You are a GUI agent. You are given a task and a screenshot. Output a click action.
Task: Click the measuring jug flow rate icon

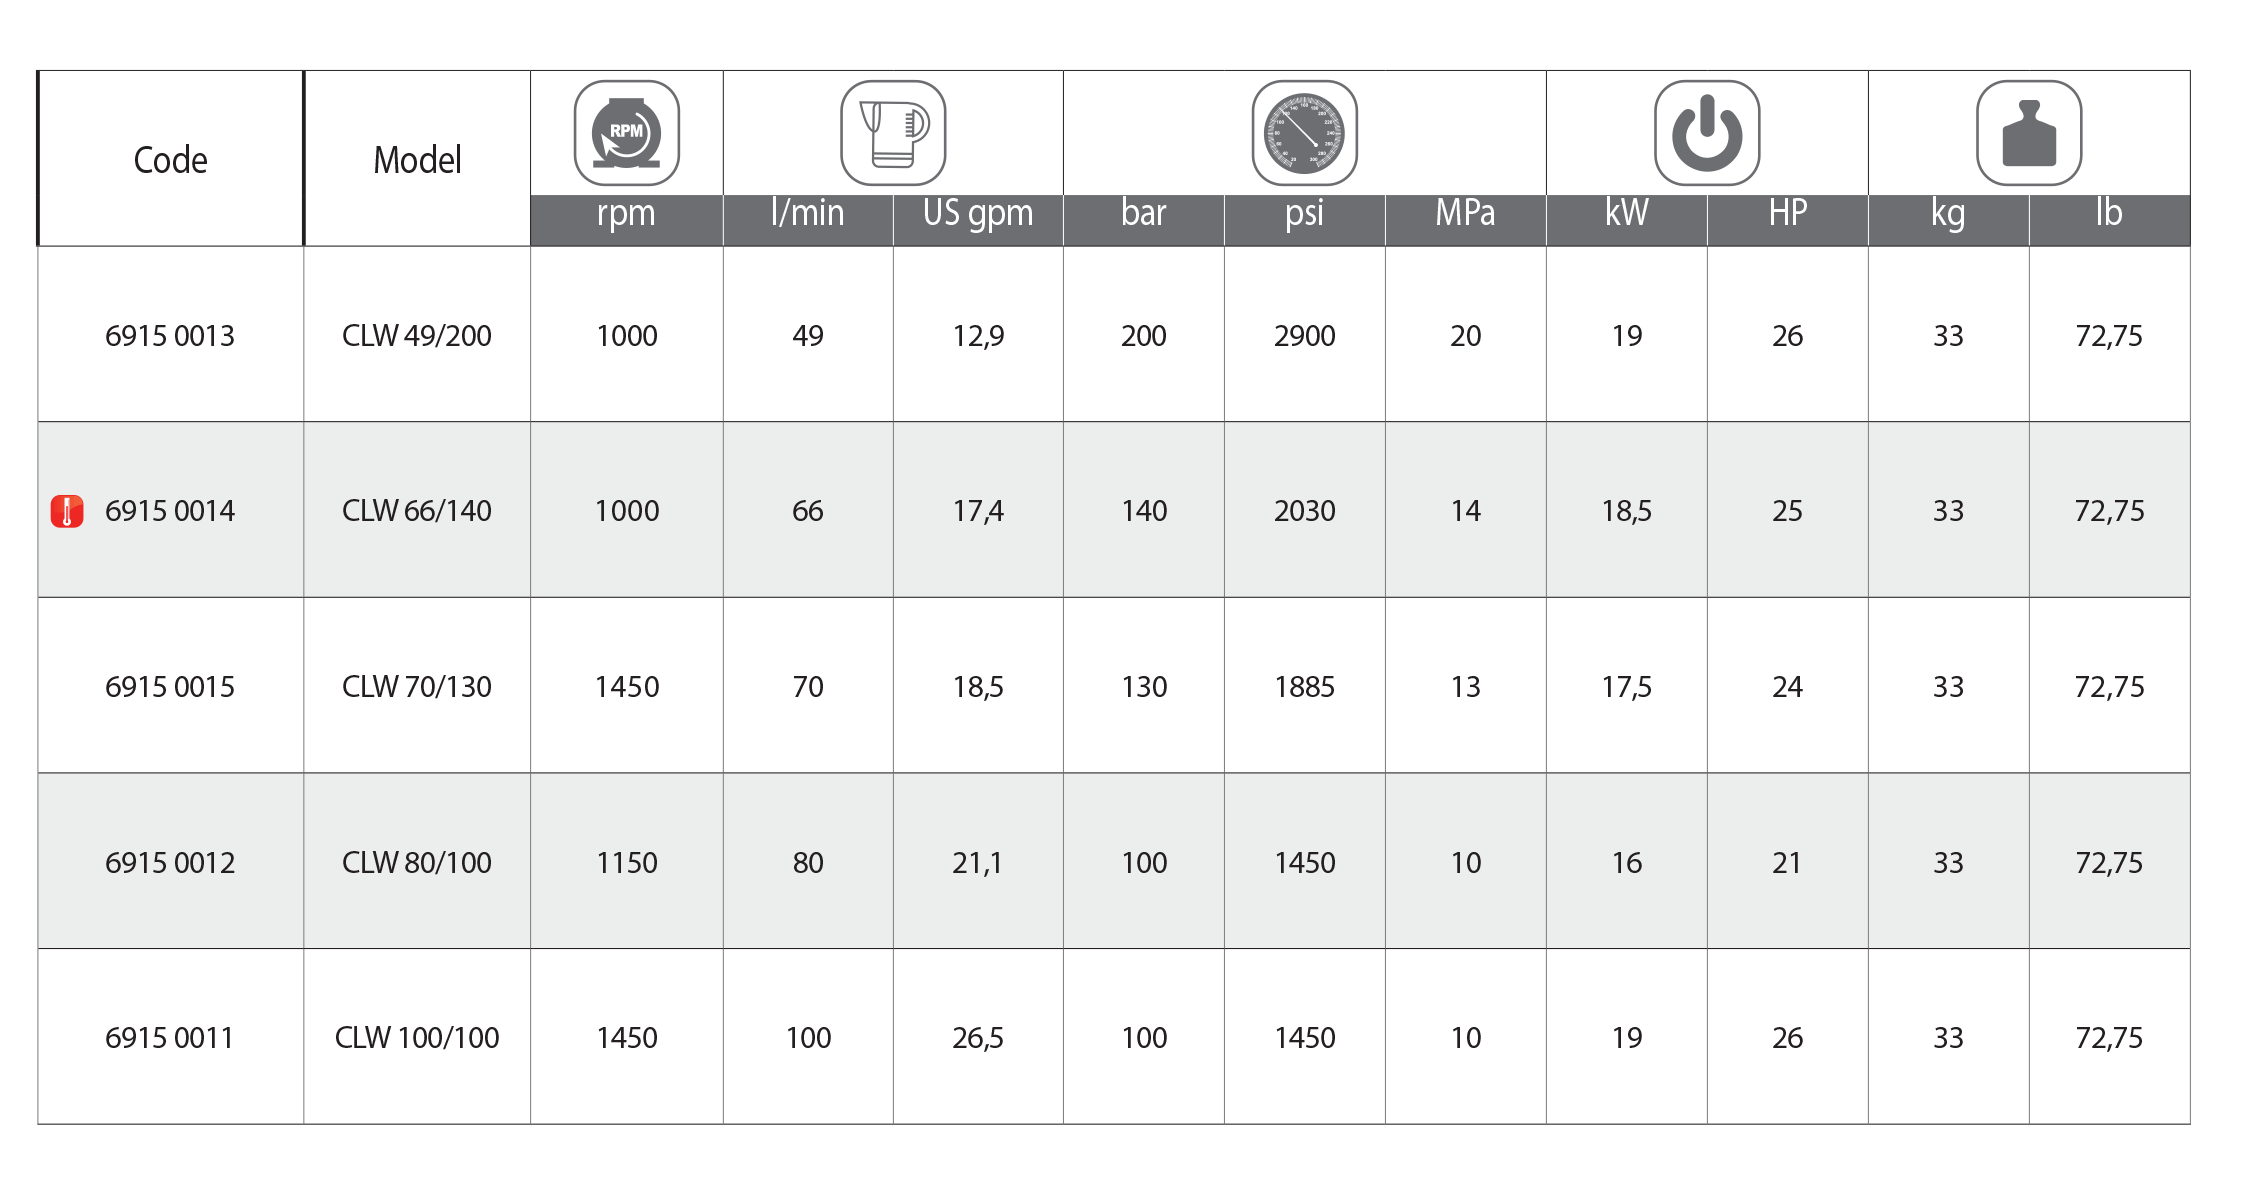(893, 133)
